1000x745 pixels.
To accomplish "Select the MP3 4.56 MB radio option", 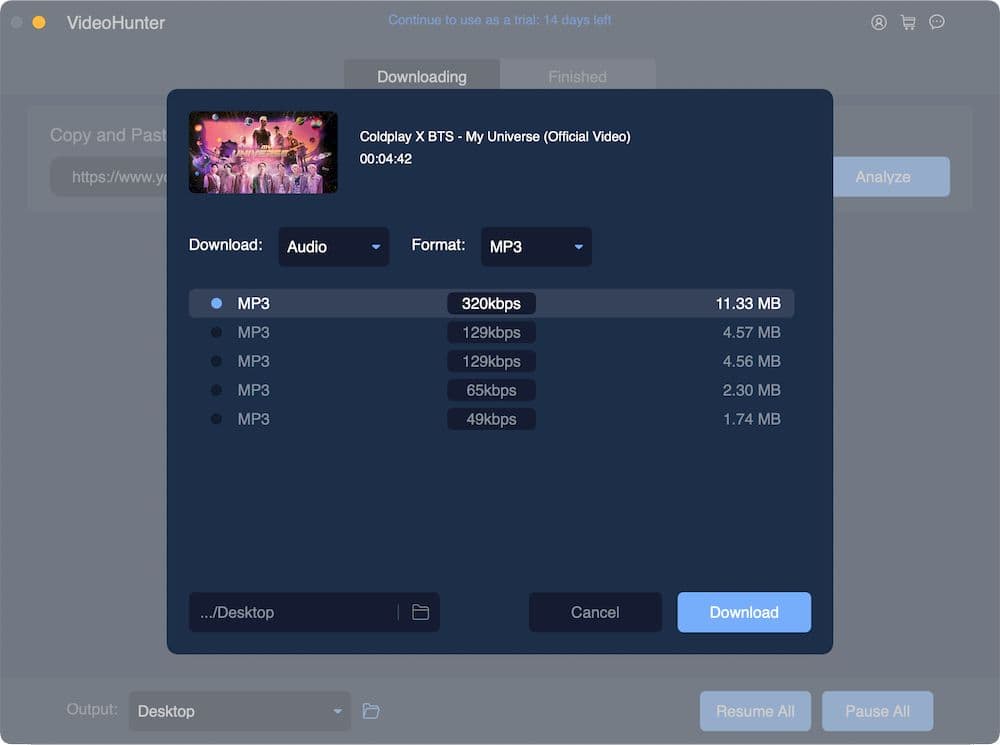I will coord(216,361).
